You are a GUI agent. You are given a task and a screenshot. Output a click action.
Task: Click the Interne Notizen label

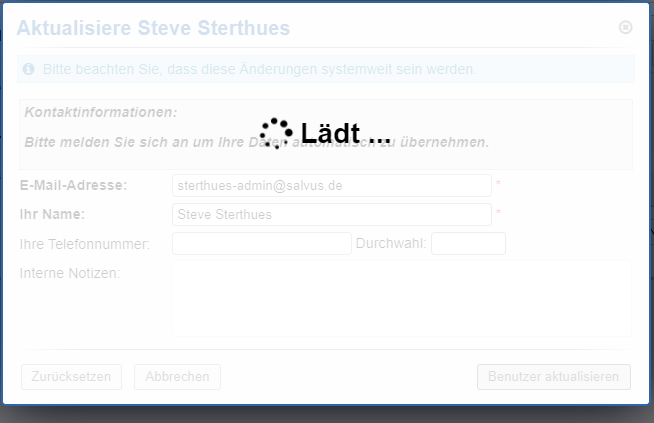click(x=70, y=273)
